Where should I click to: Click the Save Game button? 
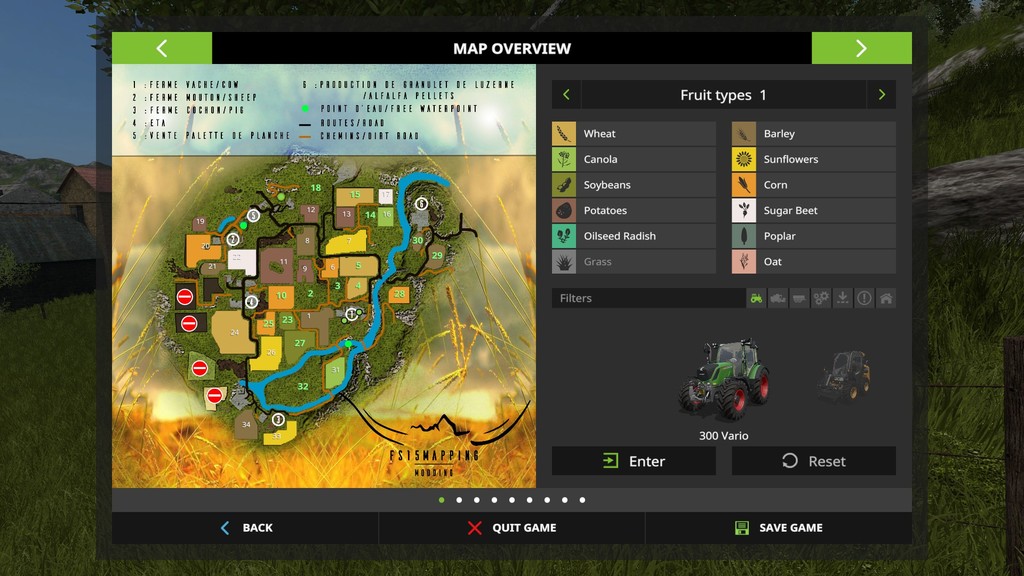(x=778, y=528)
